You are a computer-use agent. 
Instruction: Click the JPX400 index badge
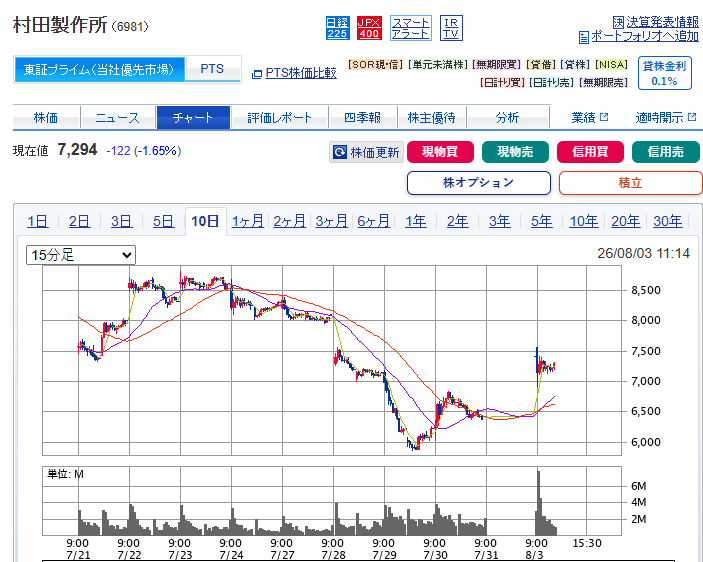click(x=369, y=28)
